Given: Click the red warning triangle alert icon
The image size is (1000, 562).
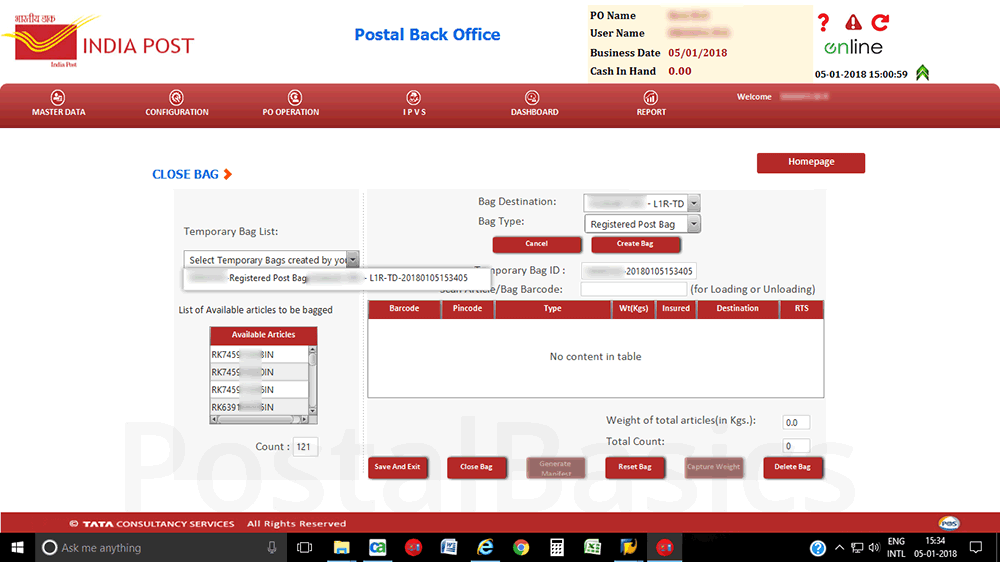Looking at the screenshot, I should coord(852,22).
